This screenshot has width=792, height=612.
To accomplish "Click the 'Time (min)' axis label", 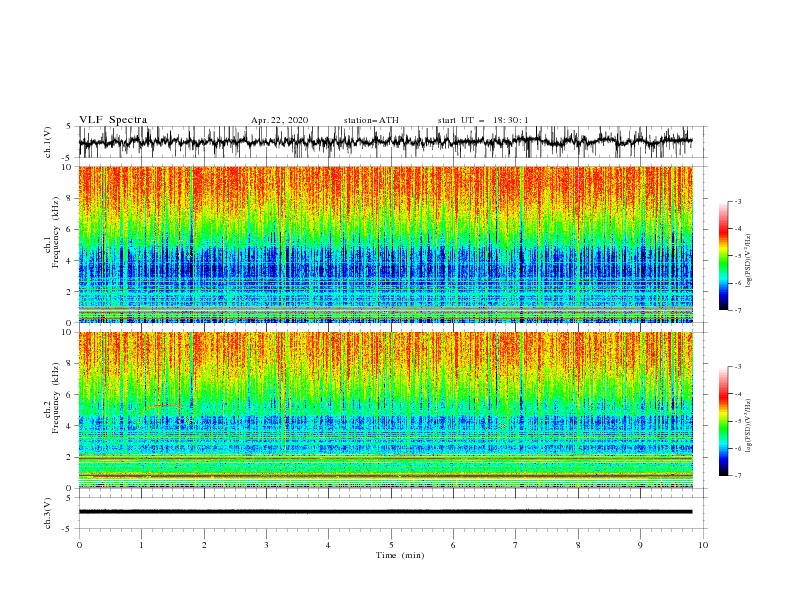I will tap(400, 555).
